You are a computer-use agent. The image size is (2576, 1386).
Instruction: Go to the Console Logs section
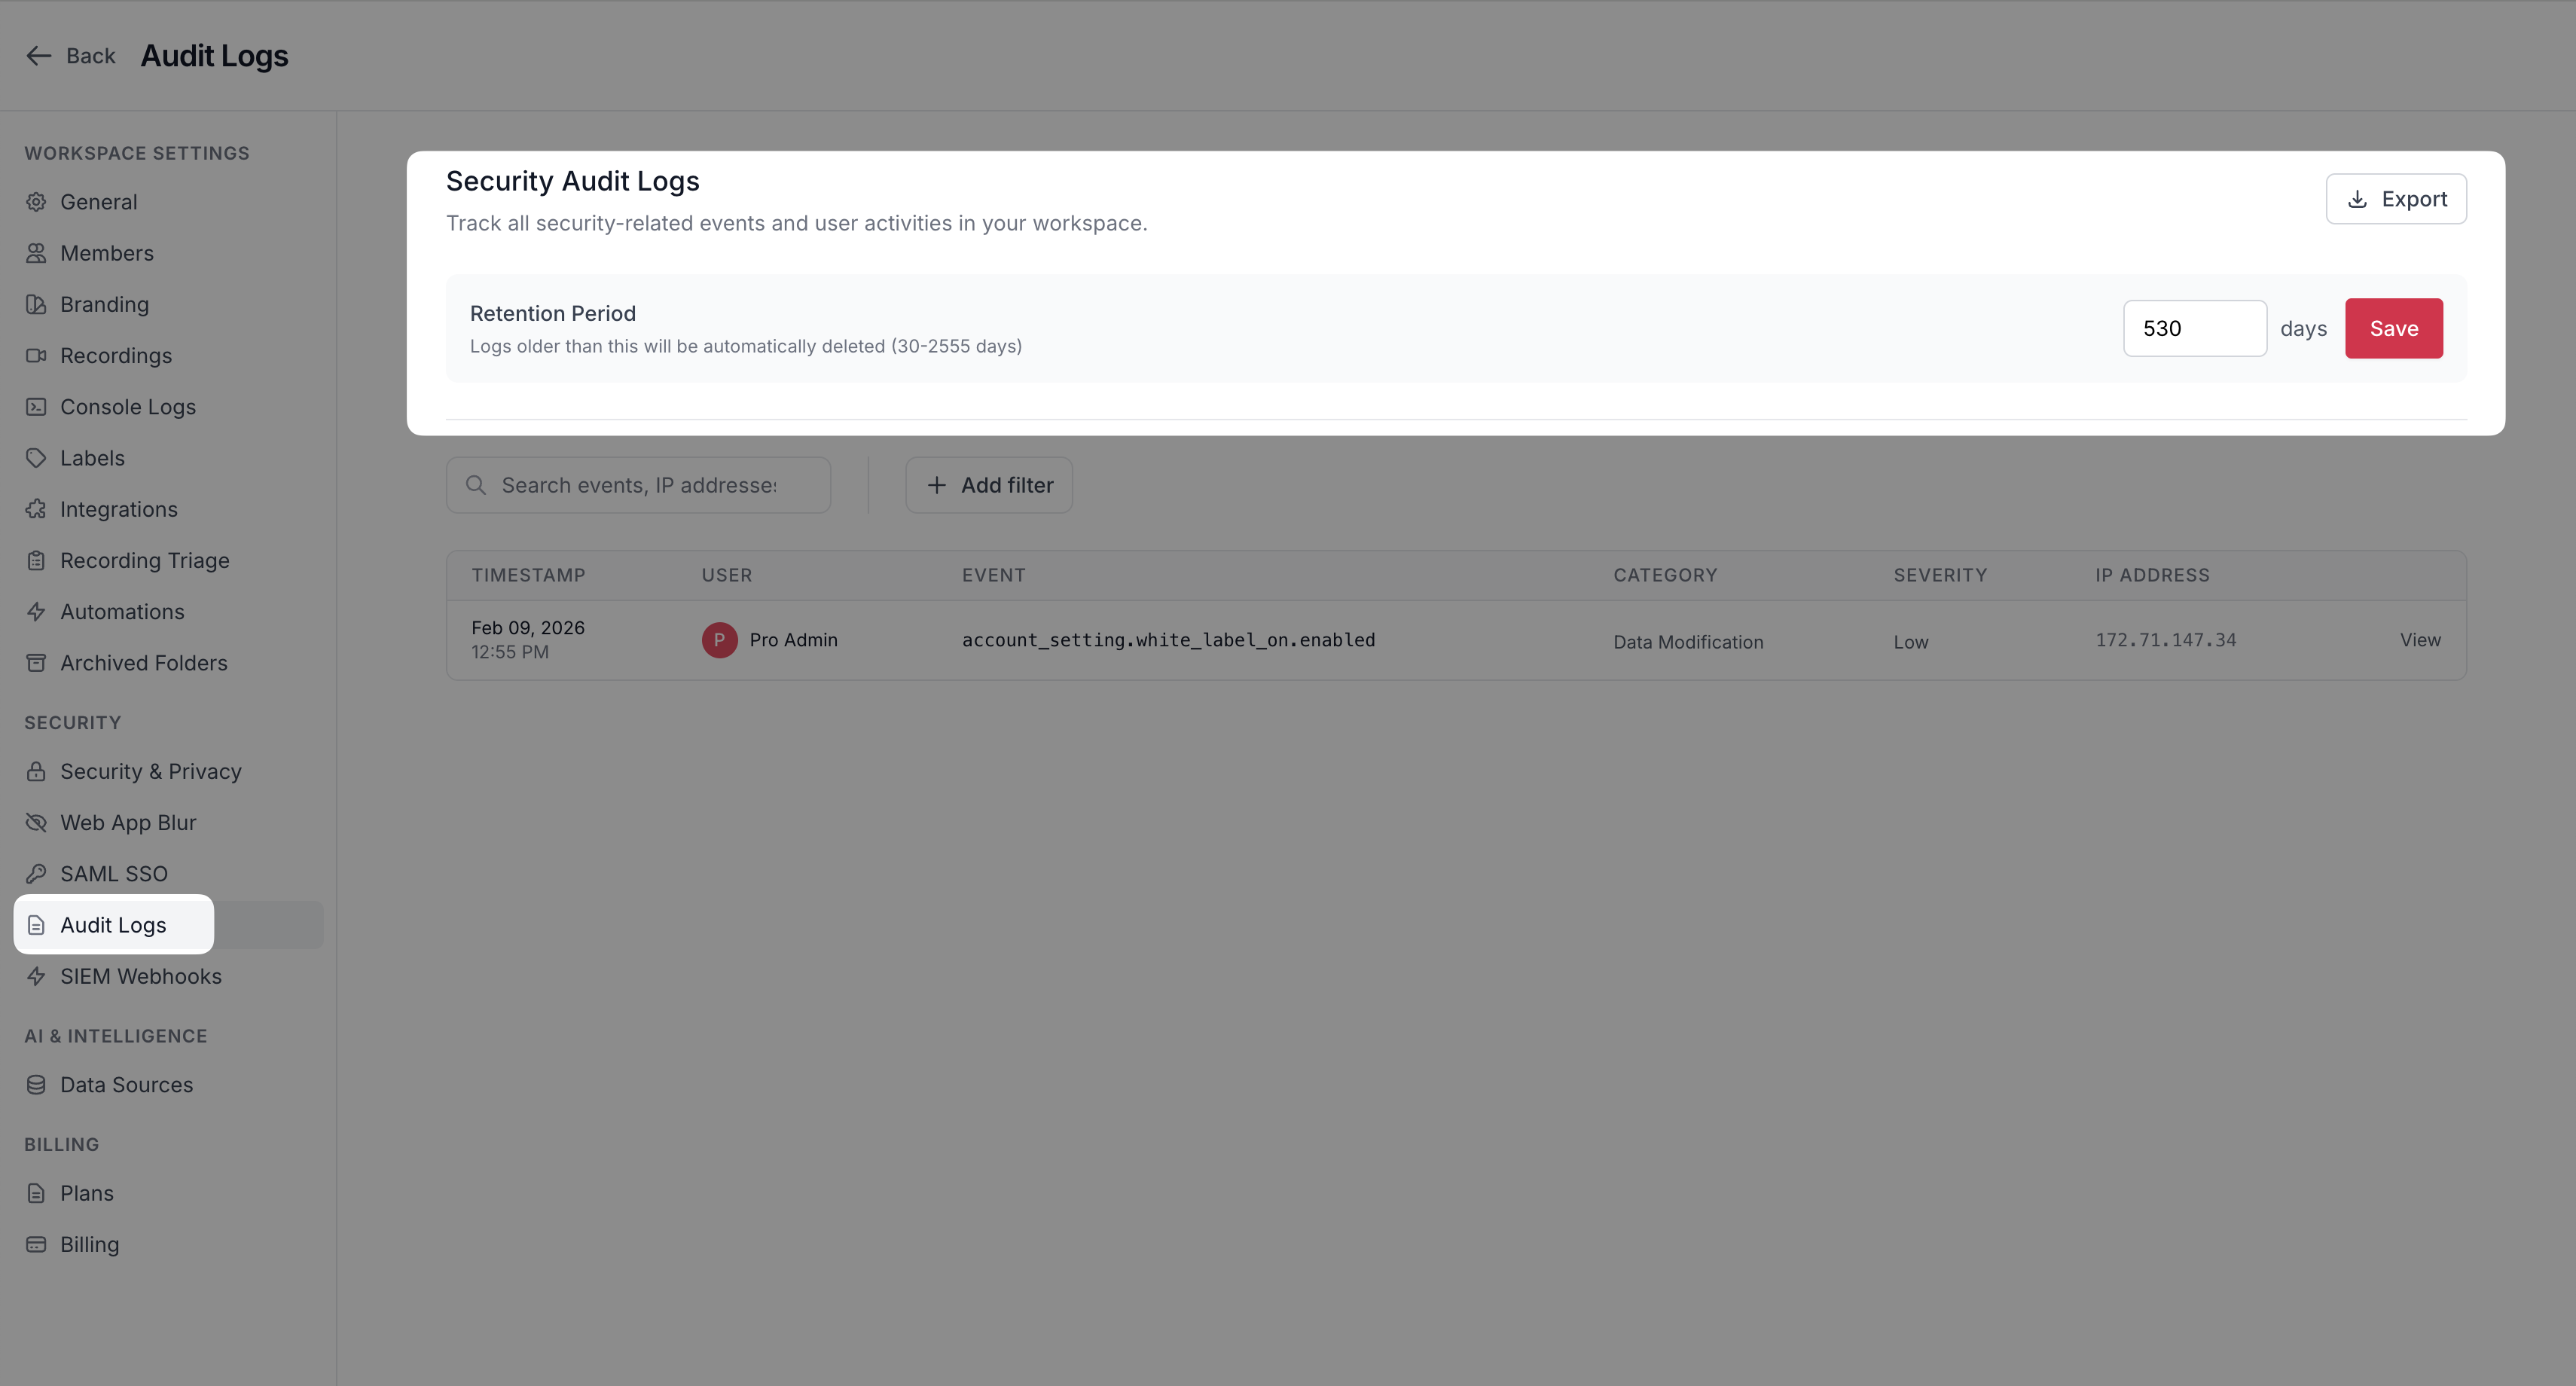127,407
